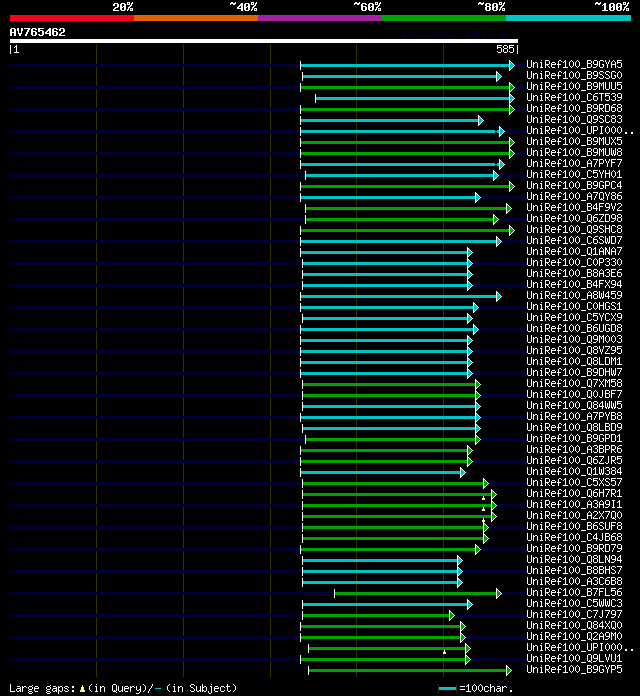640x696 pixels.
Task: Select the UniRef100_C4JB68 label
Action: 574,538
